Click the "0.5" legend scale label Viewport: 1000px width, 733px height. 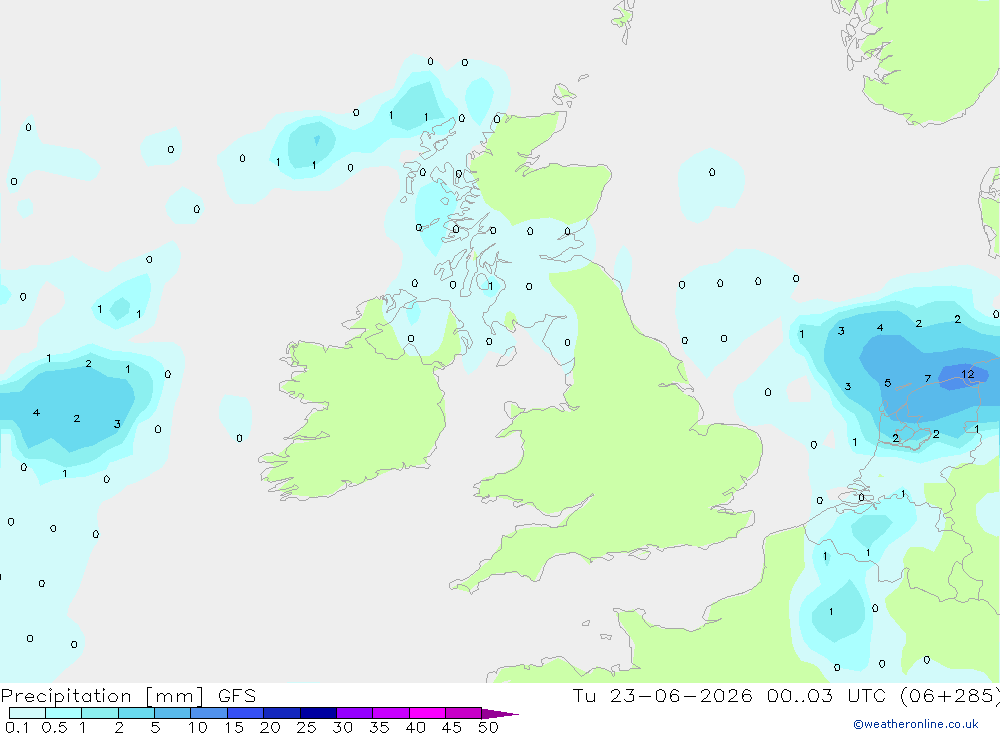[x=54, y=727]
